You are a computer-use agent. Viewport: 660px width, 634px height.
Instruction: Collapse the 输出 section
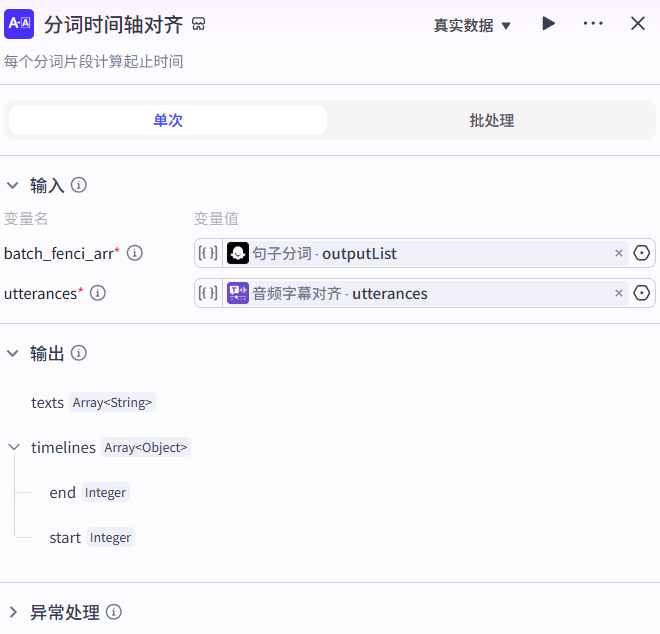13,353
